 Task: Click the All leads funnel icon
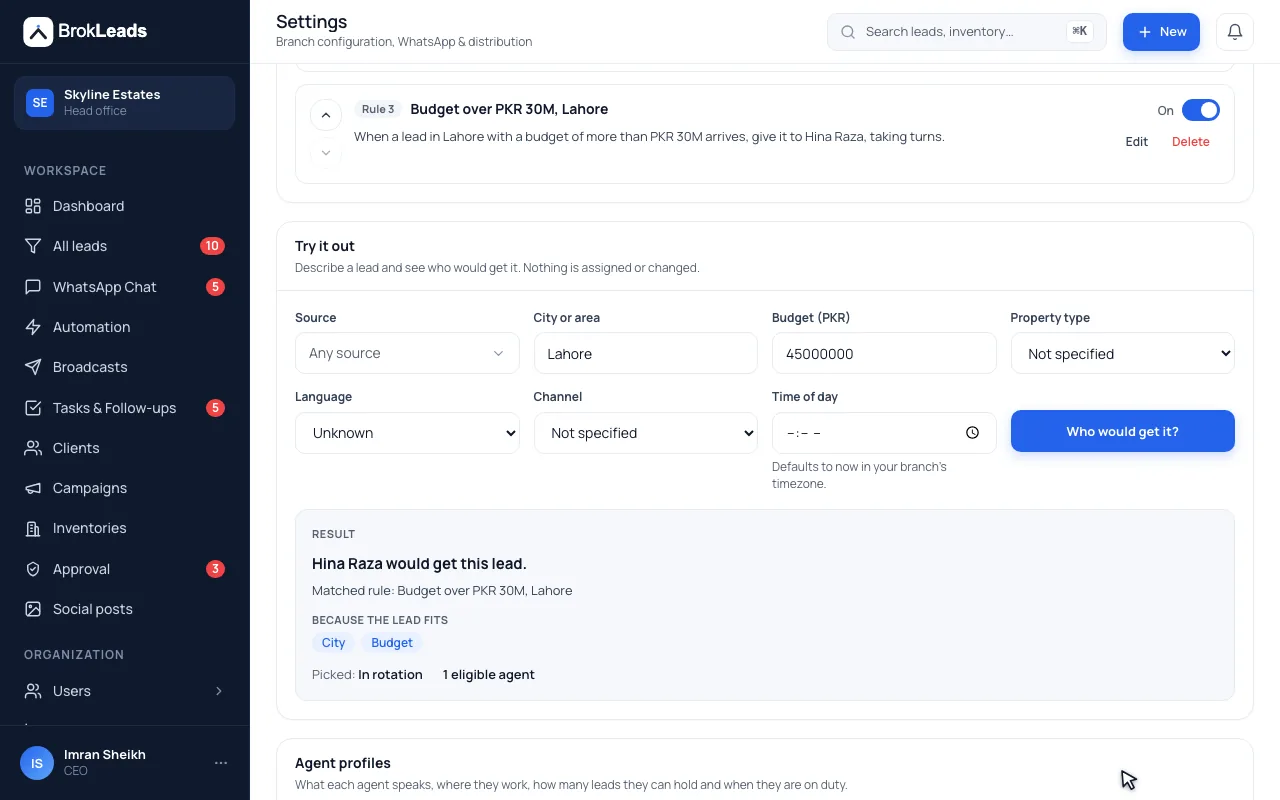(x=33, y=246)
